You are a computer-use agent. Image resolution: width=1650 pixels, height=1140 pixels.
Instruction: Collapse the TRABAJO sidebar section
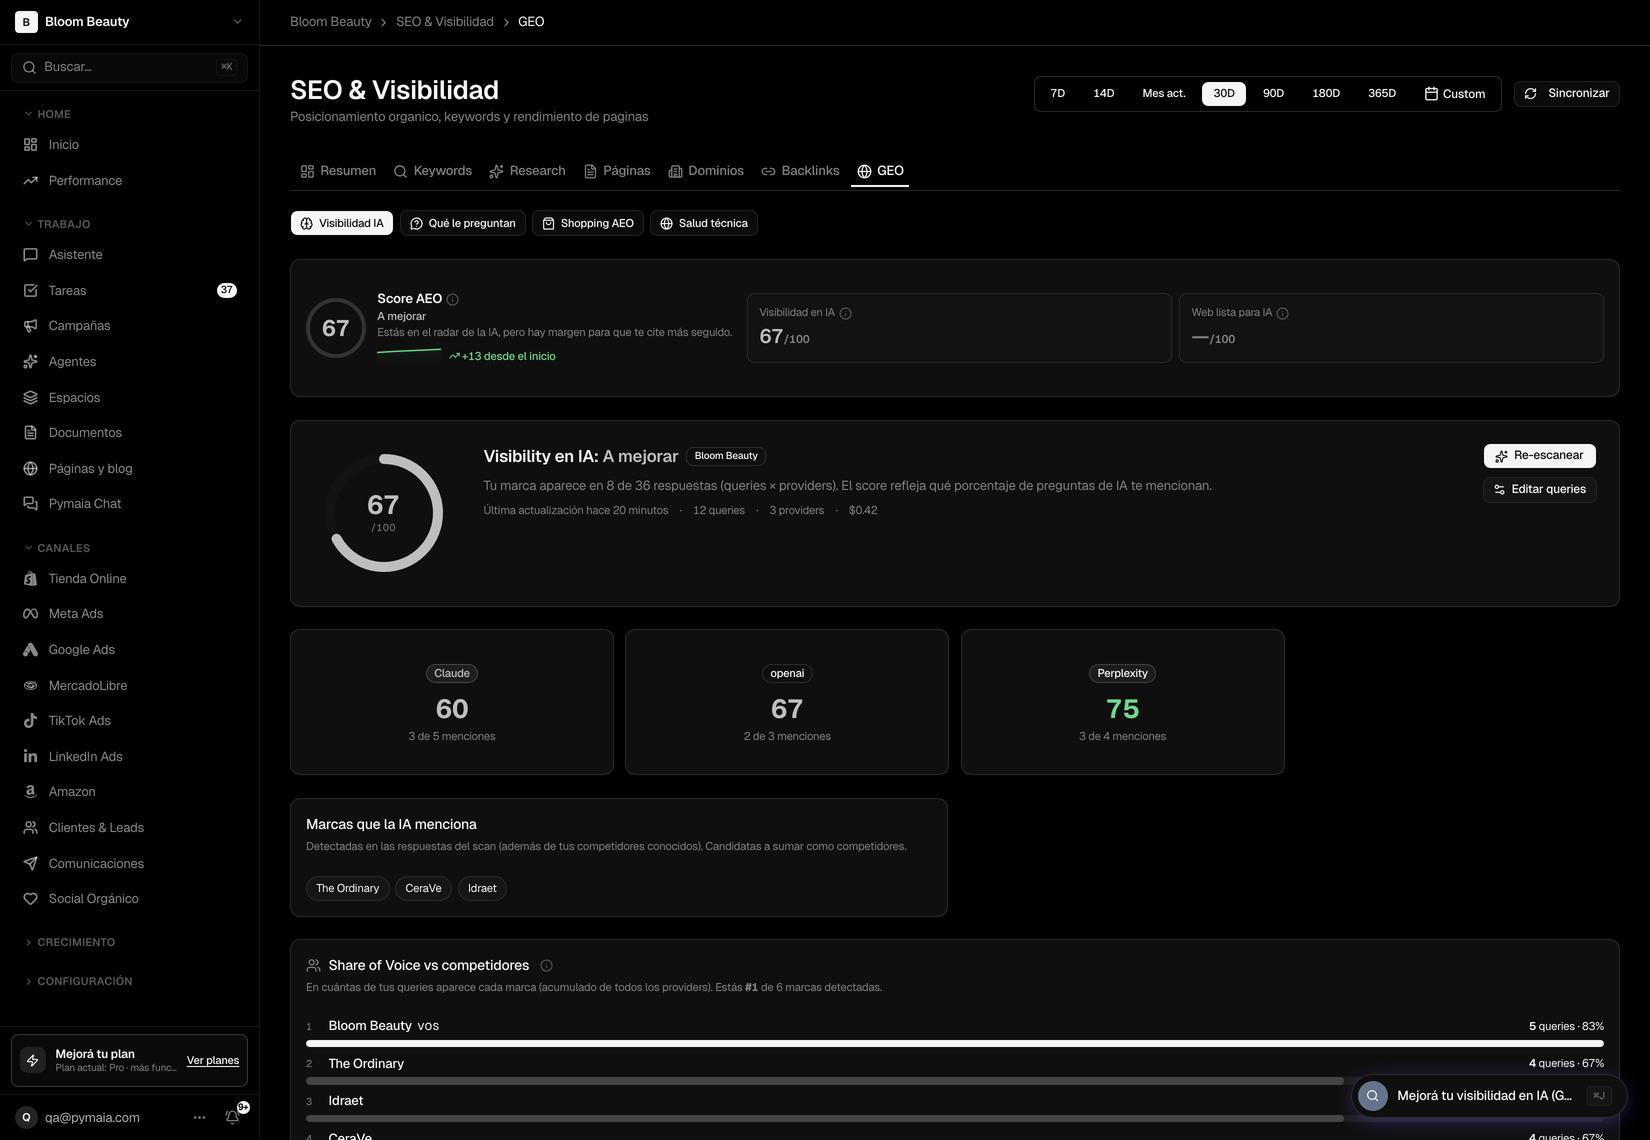click(57, 225)
